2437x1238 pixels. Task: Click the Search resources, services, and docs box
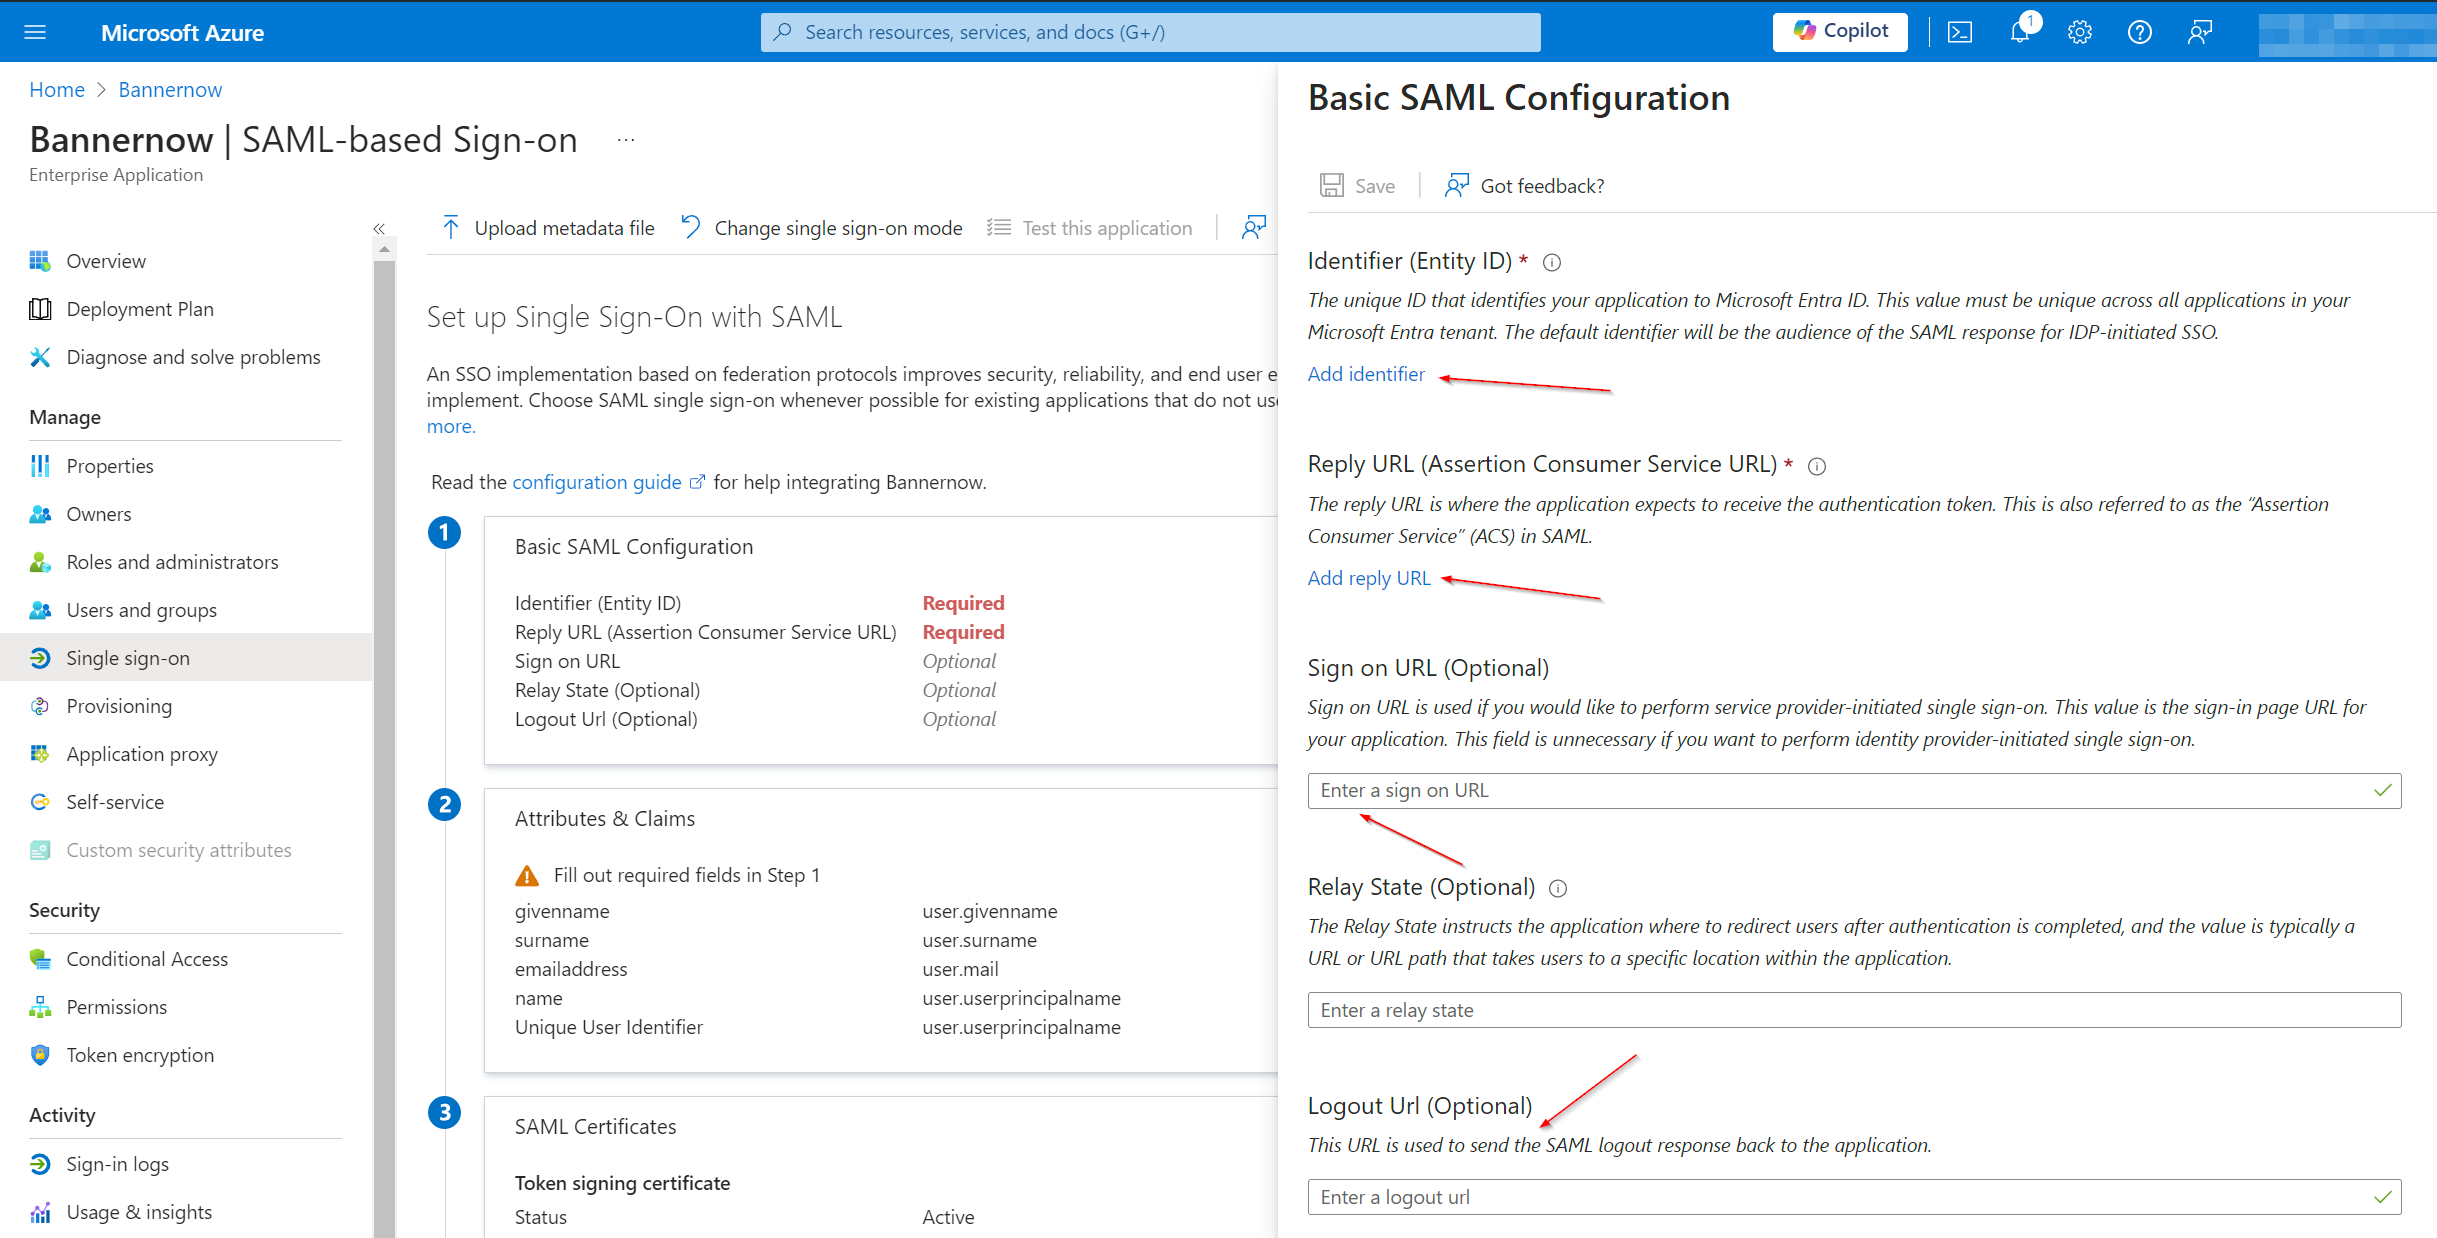click(1150, 32)
